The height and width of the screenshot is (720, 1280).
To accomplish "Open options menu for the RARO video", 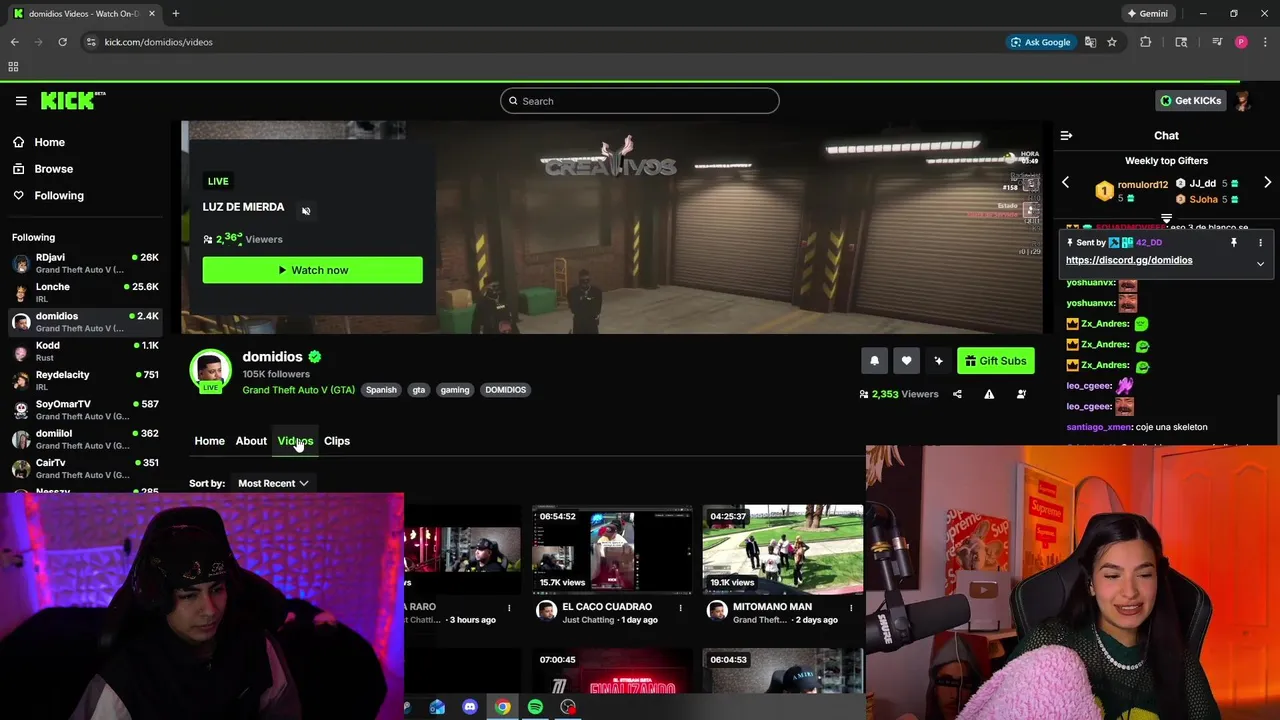I will [509, 607].
